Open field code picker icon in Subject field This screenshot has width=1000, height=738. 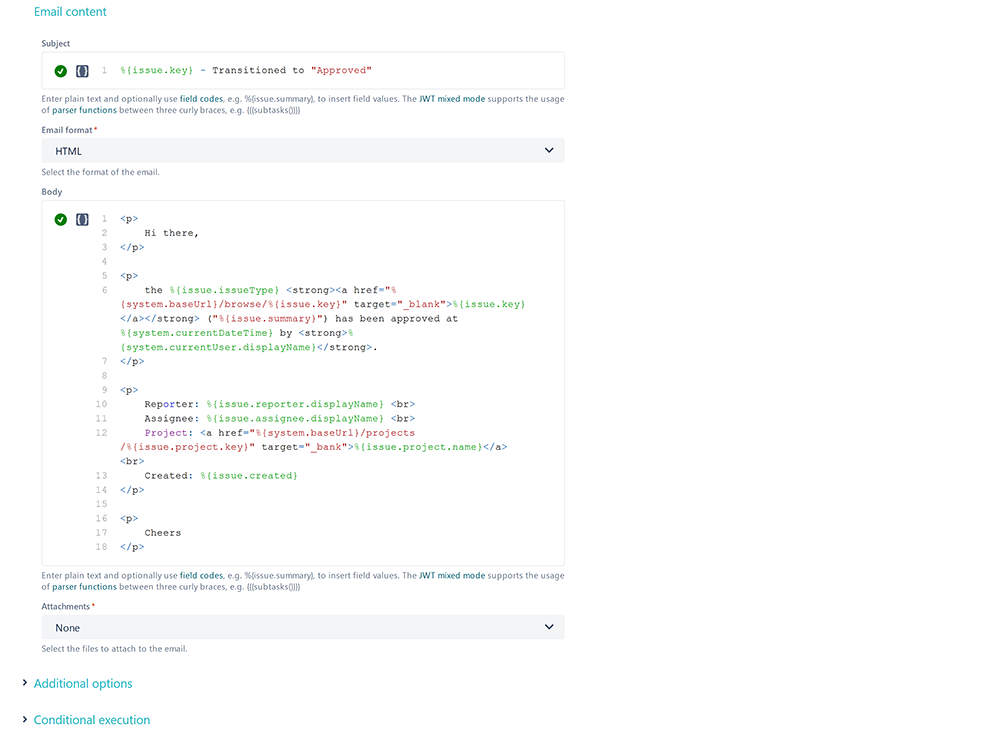pos(82,71)
